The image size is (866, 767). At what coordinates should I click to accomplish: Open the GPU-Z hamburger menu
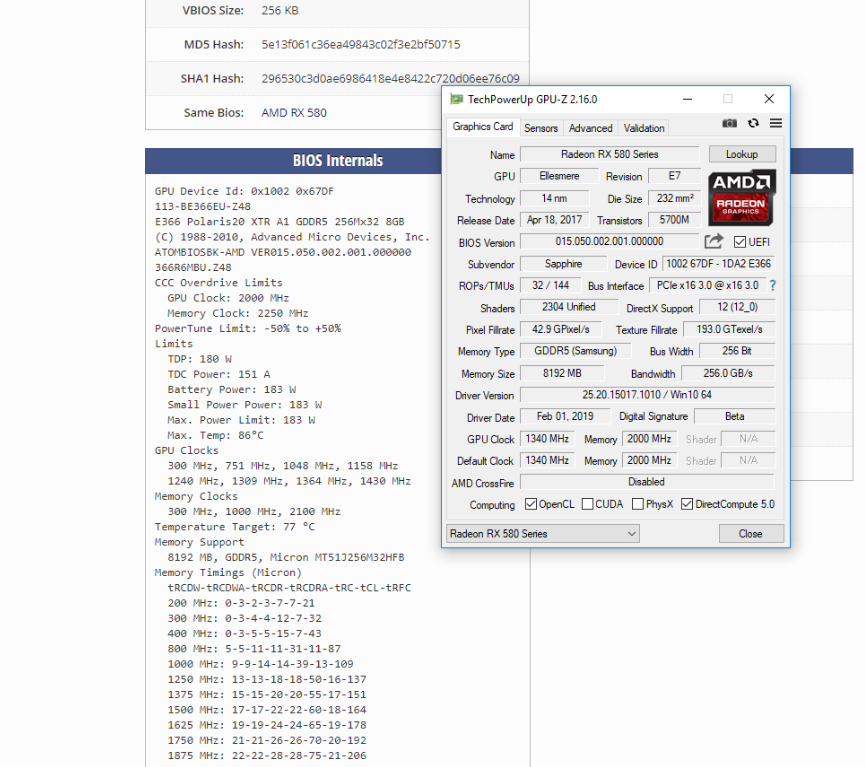coord(775,123)
